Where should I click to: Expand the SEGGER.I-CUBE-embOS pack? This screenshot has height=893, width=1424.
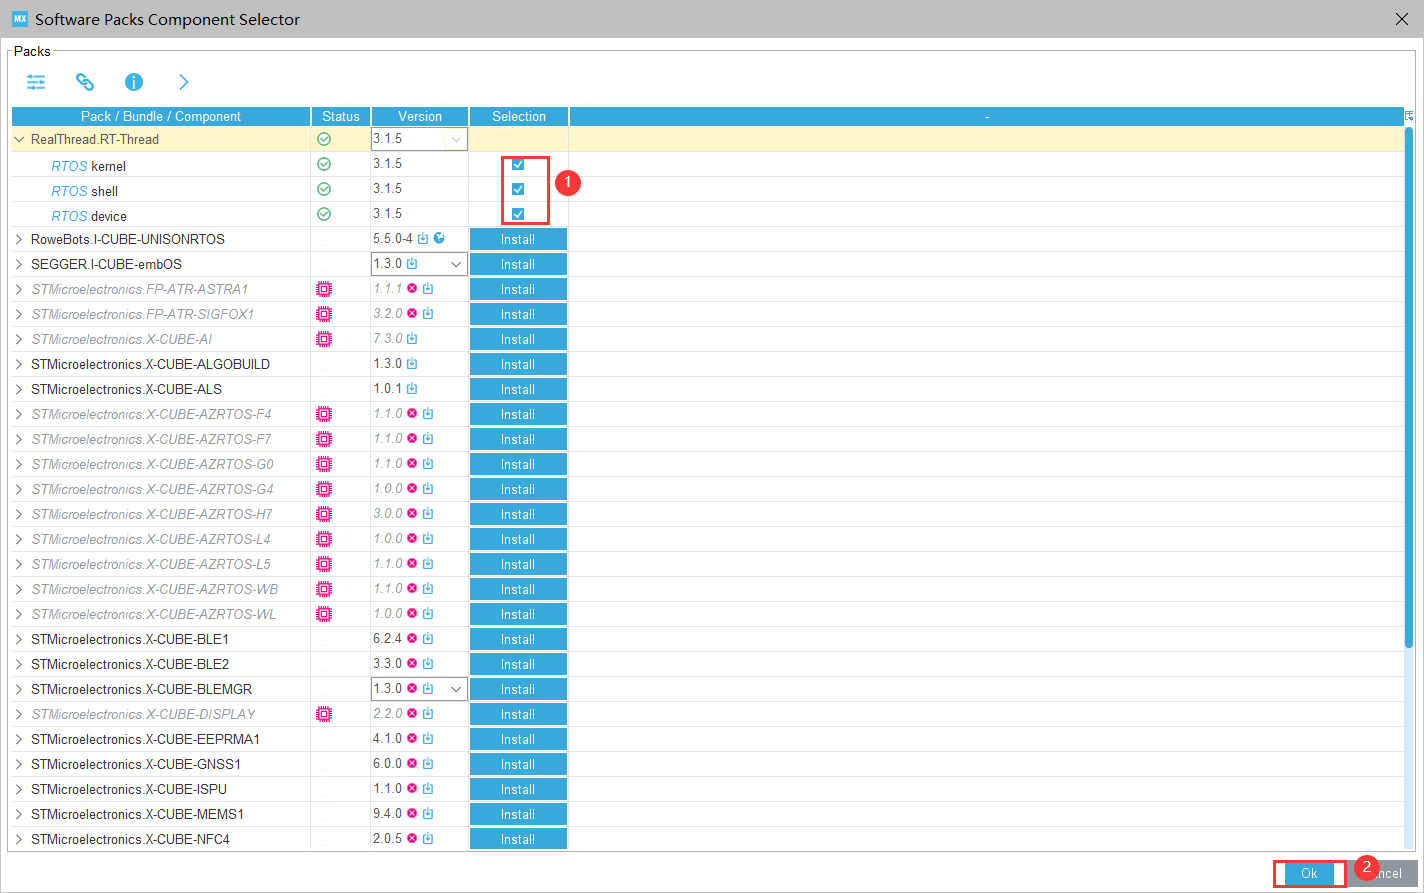pyautogui.click(x=19, y=264)
